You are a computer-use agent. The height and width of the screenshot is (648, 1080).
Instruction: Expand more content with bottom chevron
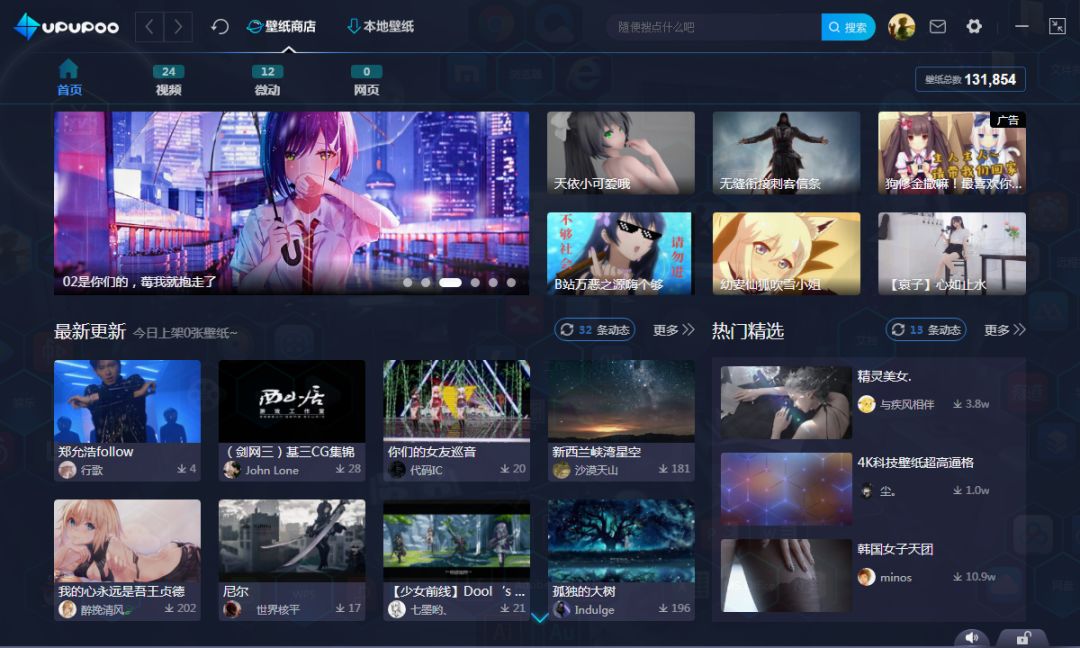click(x=540, y=618)
